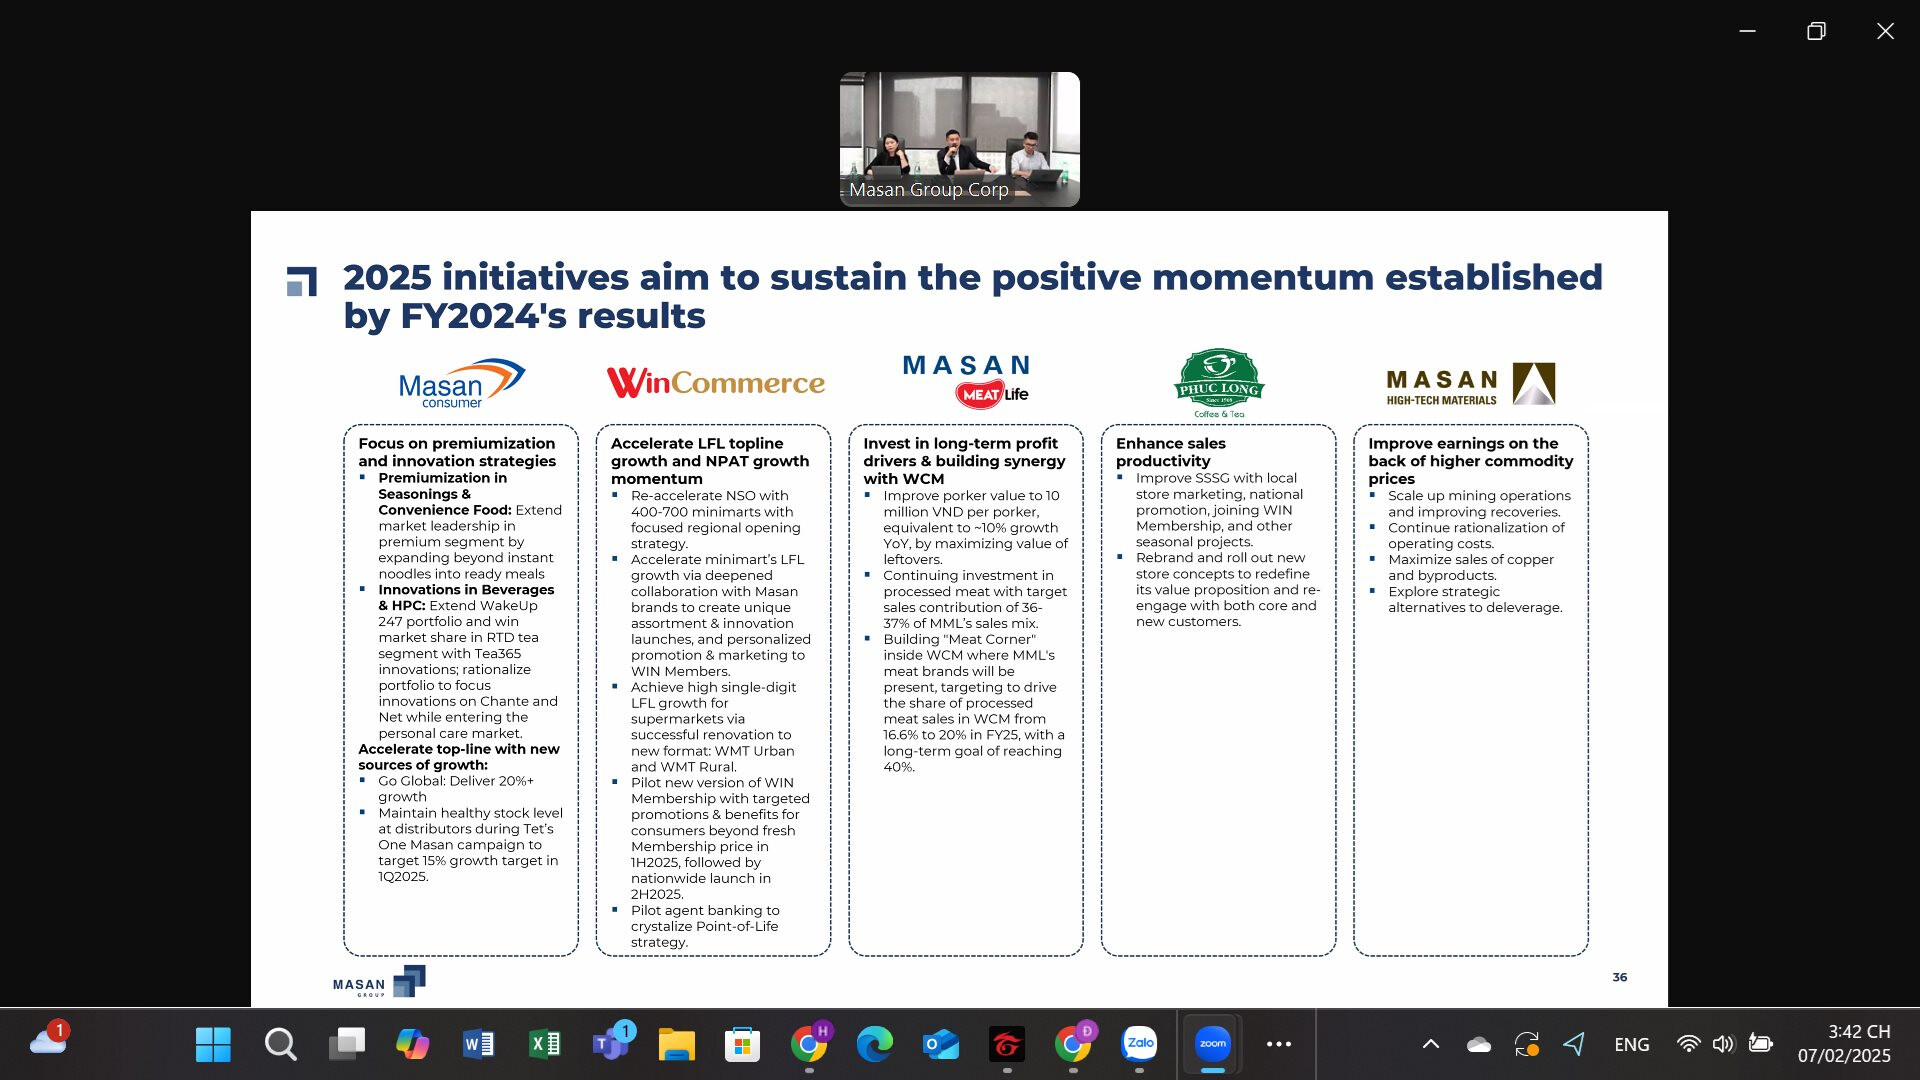Open taskbar Search
Screen dimensions: 1920x1080
point(280,1044)
